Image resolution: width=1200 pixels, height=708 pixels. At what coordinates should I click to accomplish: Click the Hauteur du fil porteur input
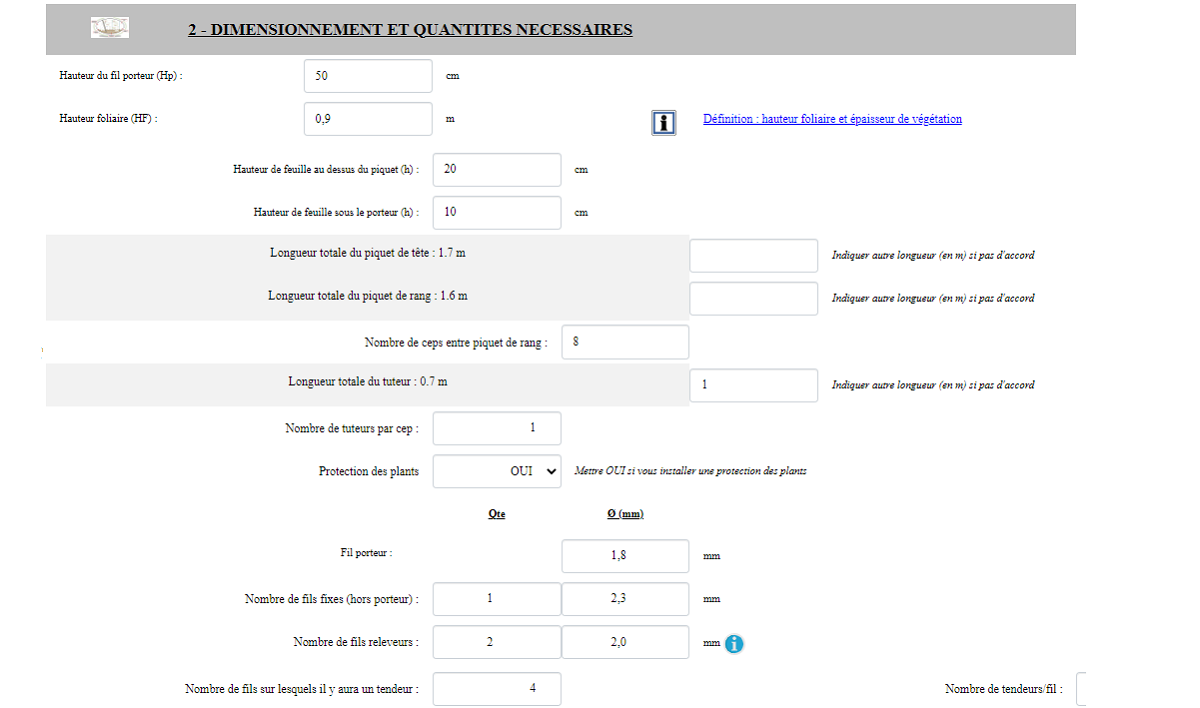click(x=368, y=76)
